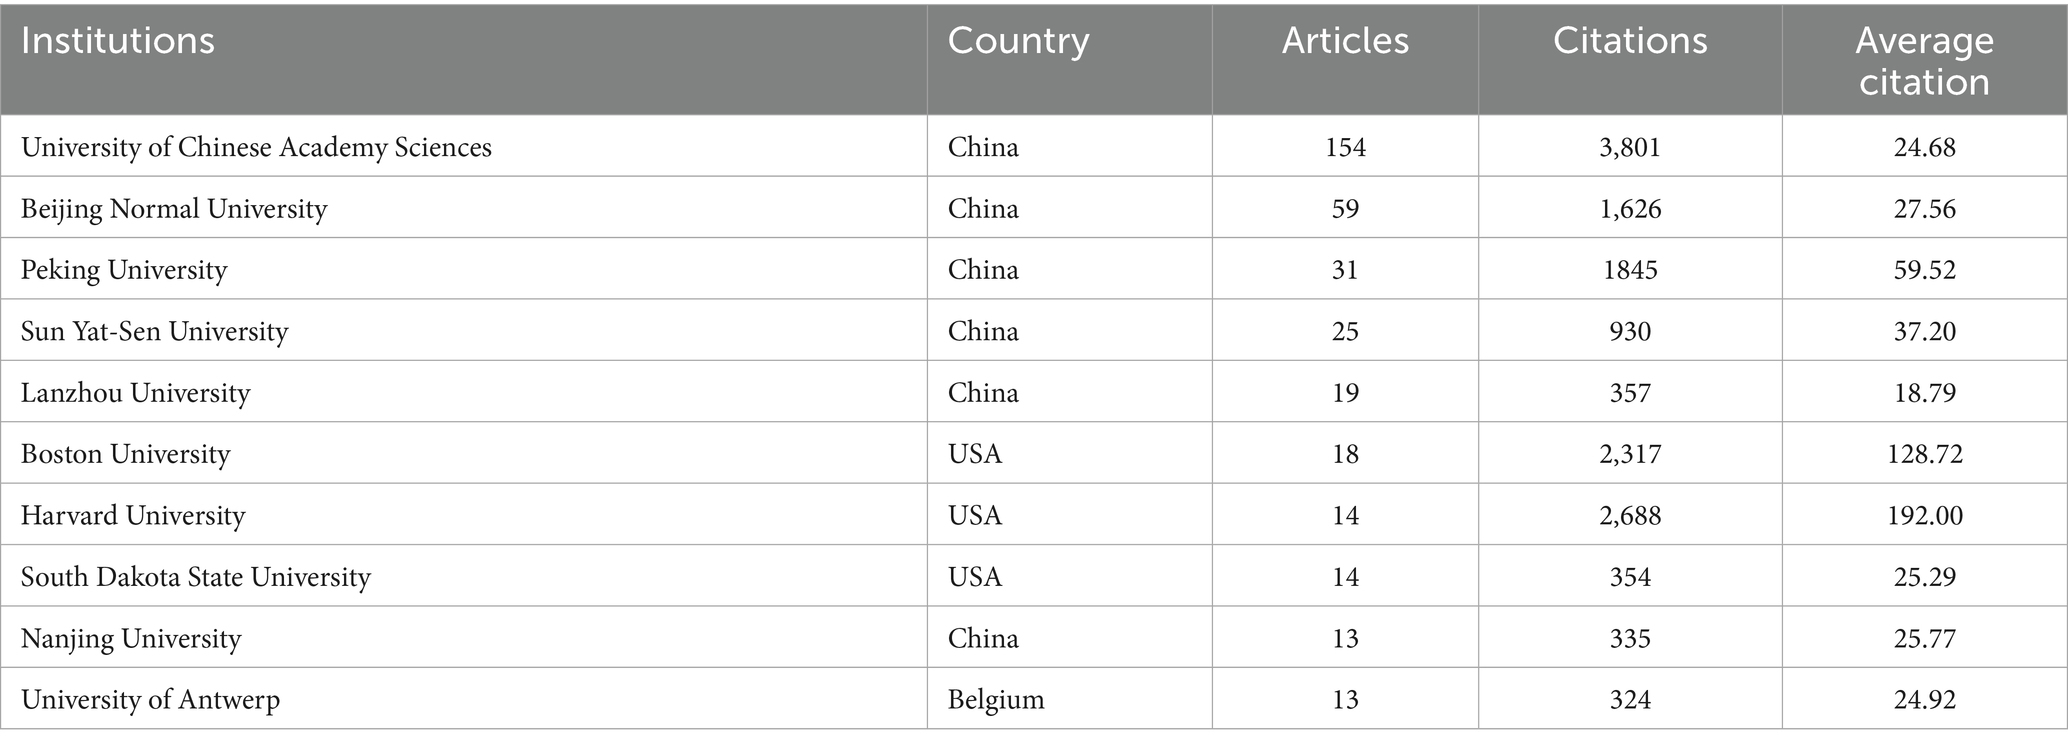This screenshot has height=747, width=2068.
Task: Click the Country column header
Action: (1018, 41)
